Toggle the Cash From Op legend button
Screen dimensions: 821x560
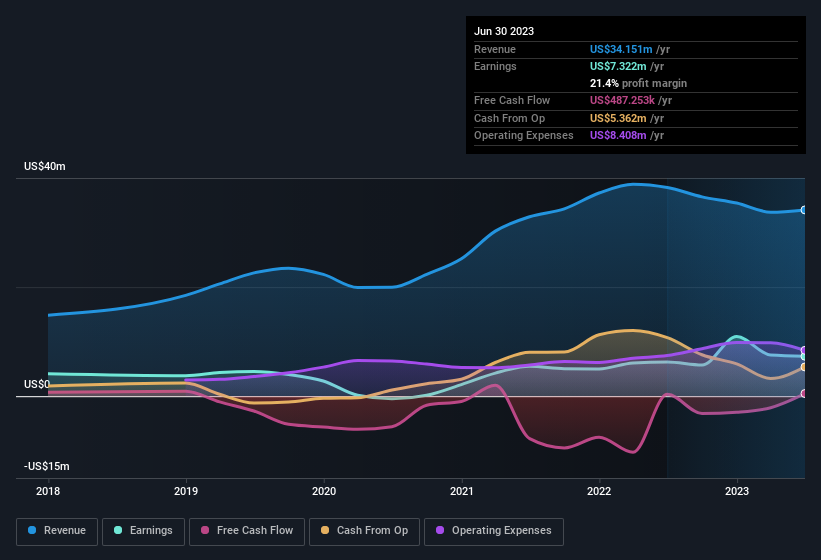pos(364,531)
